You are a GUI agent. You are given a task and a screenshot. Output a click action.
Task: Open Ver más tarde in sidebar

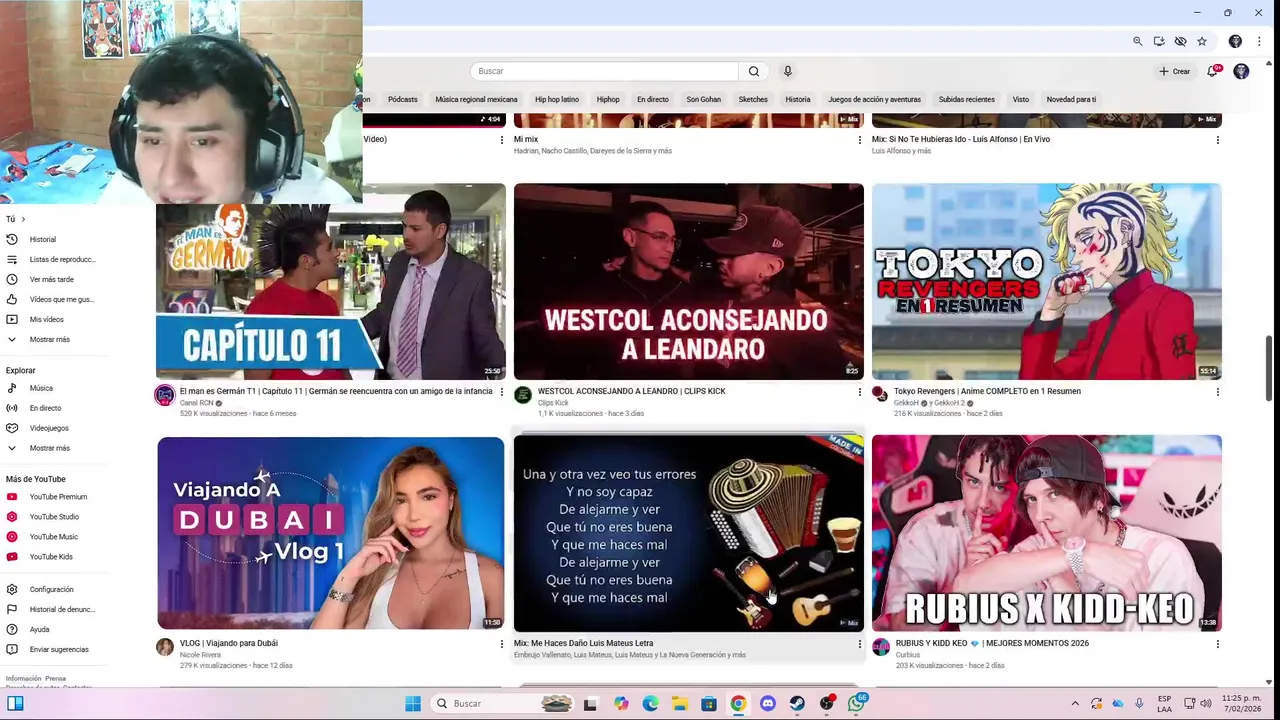(x=51, y=279)
